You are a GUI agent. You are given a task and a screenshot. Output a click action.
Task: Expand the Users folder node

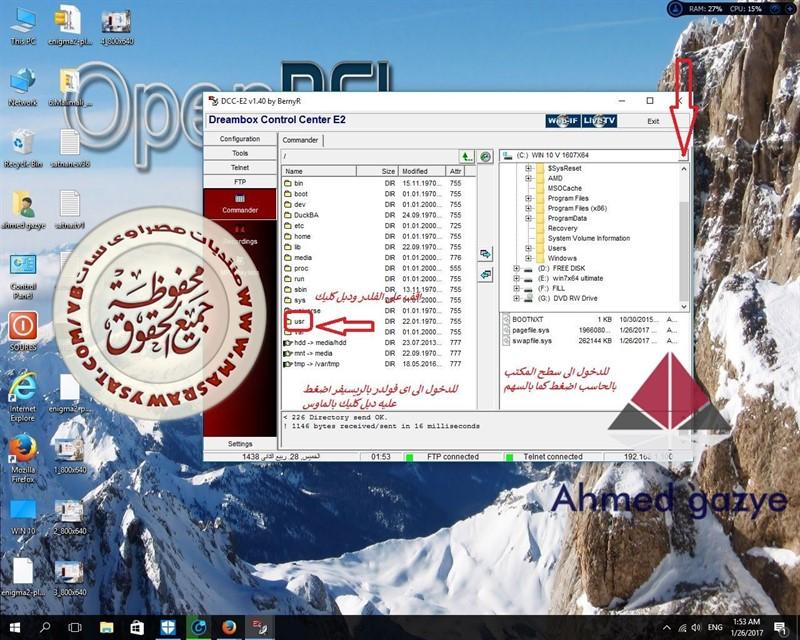point(528,249)
